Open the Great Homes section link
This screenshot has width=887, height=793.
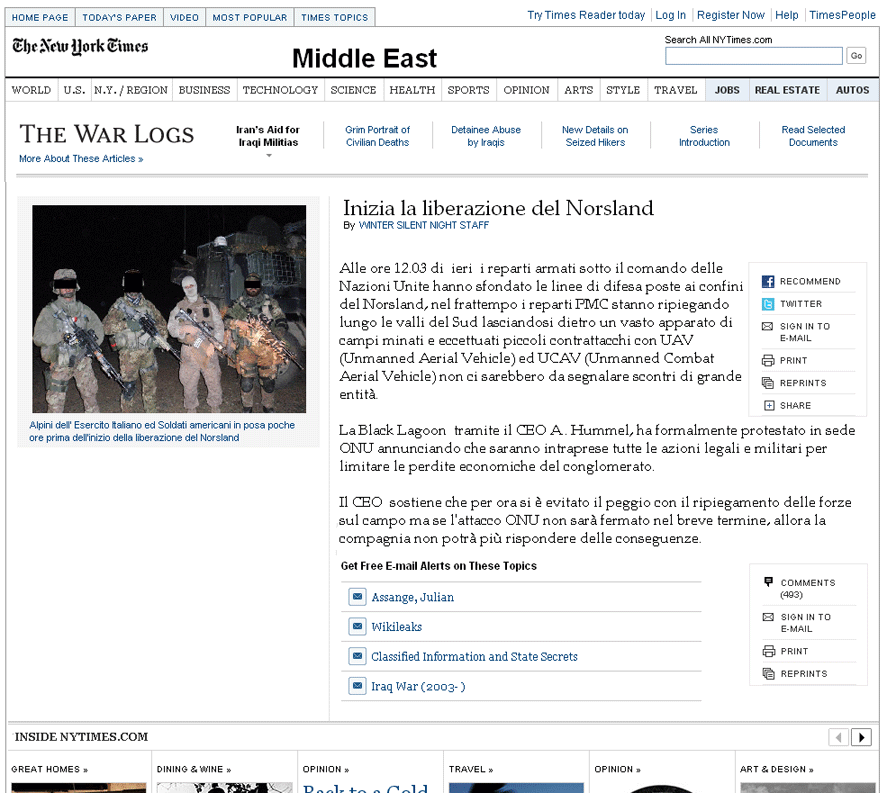tap(49, 769)
